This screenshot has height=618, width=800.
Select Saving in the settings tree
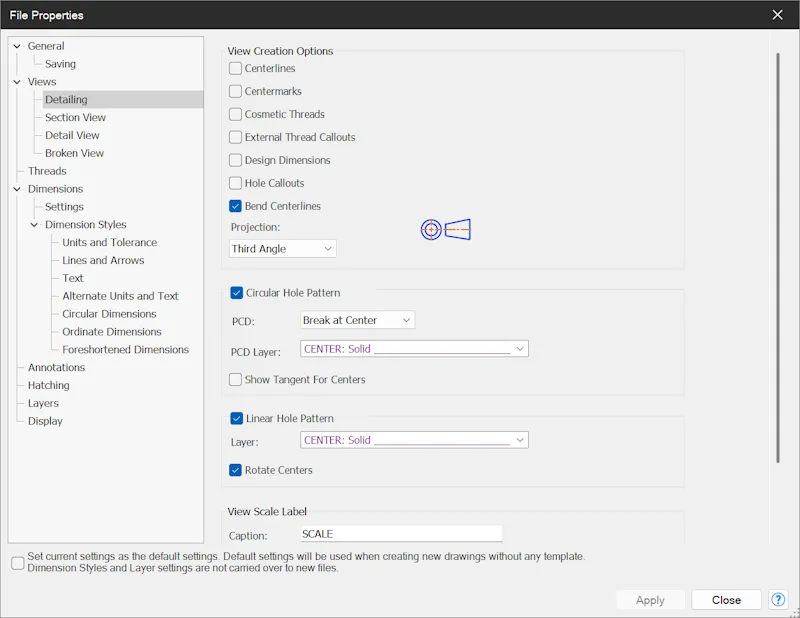tap(60, 64)
